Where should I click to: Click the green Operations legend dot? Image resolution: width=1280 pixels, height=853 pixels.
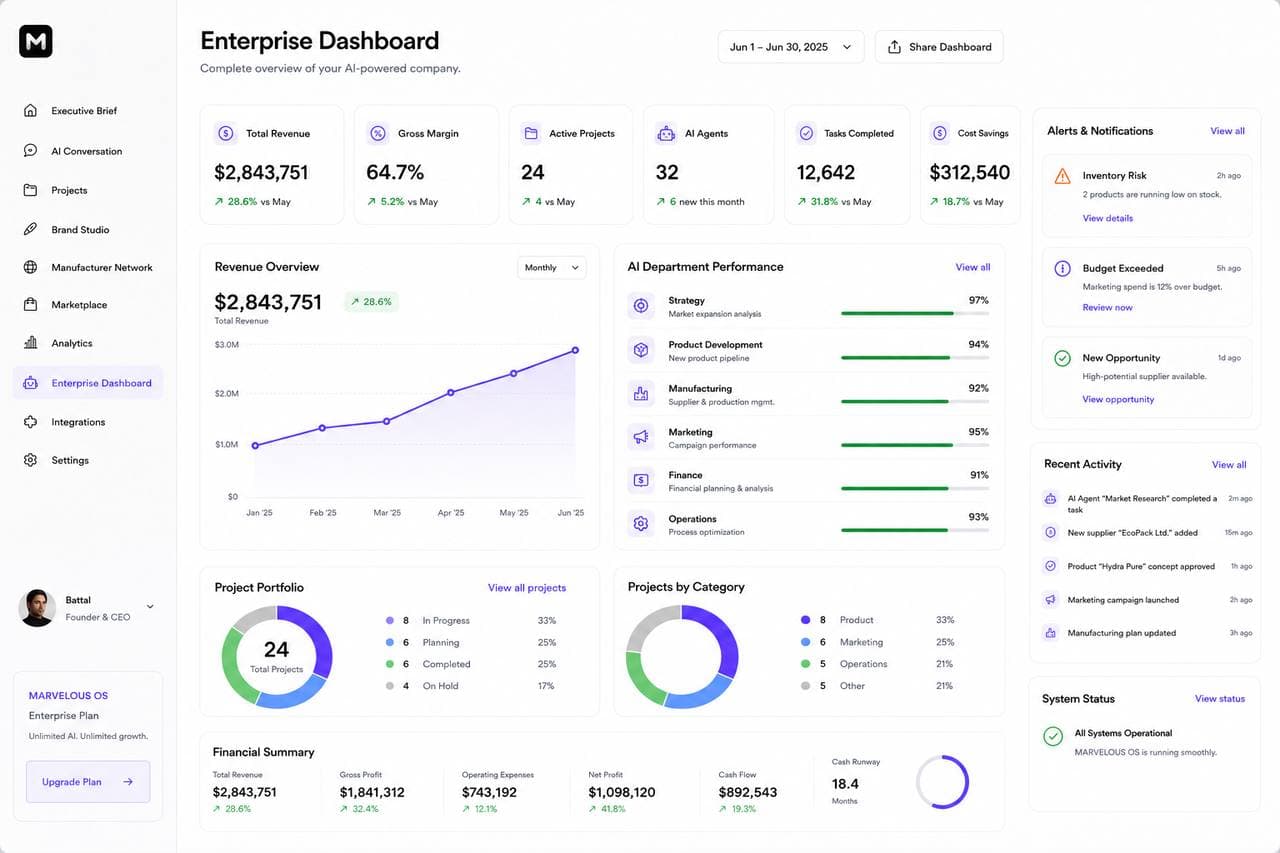(805, 664)
